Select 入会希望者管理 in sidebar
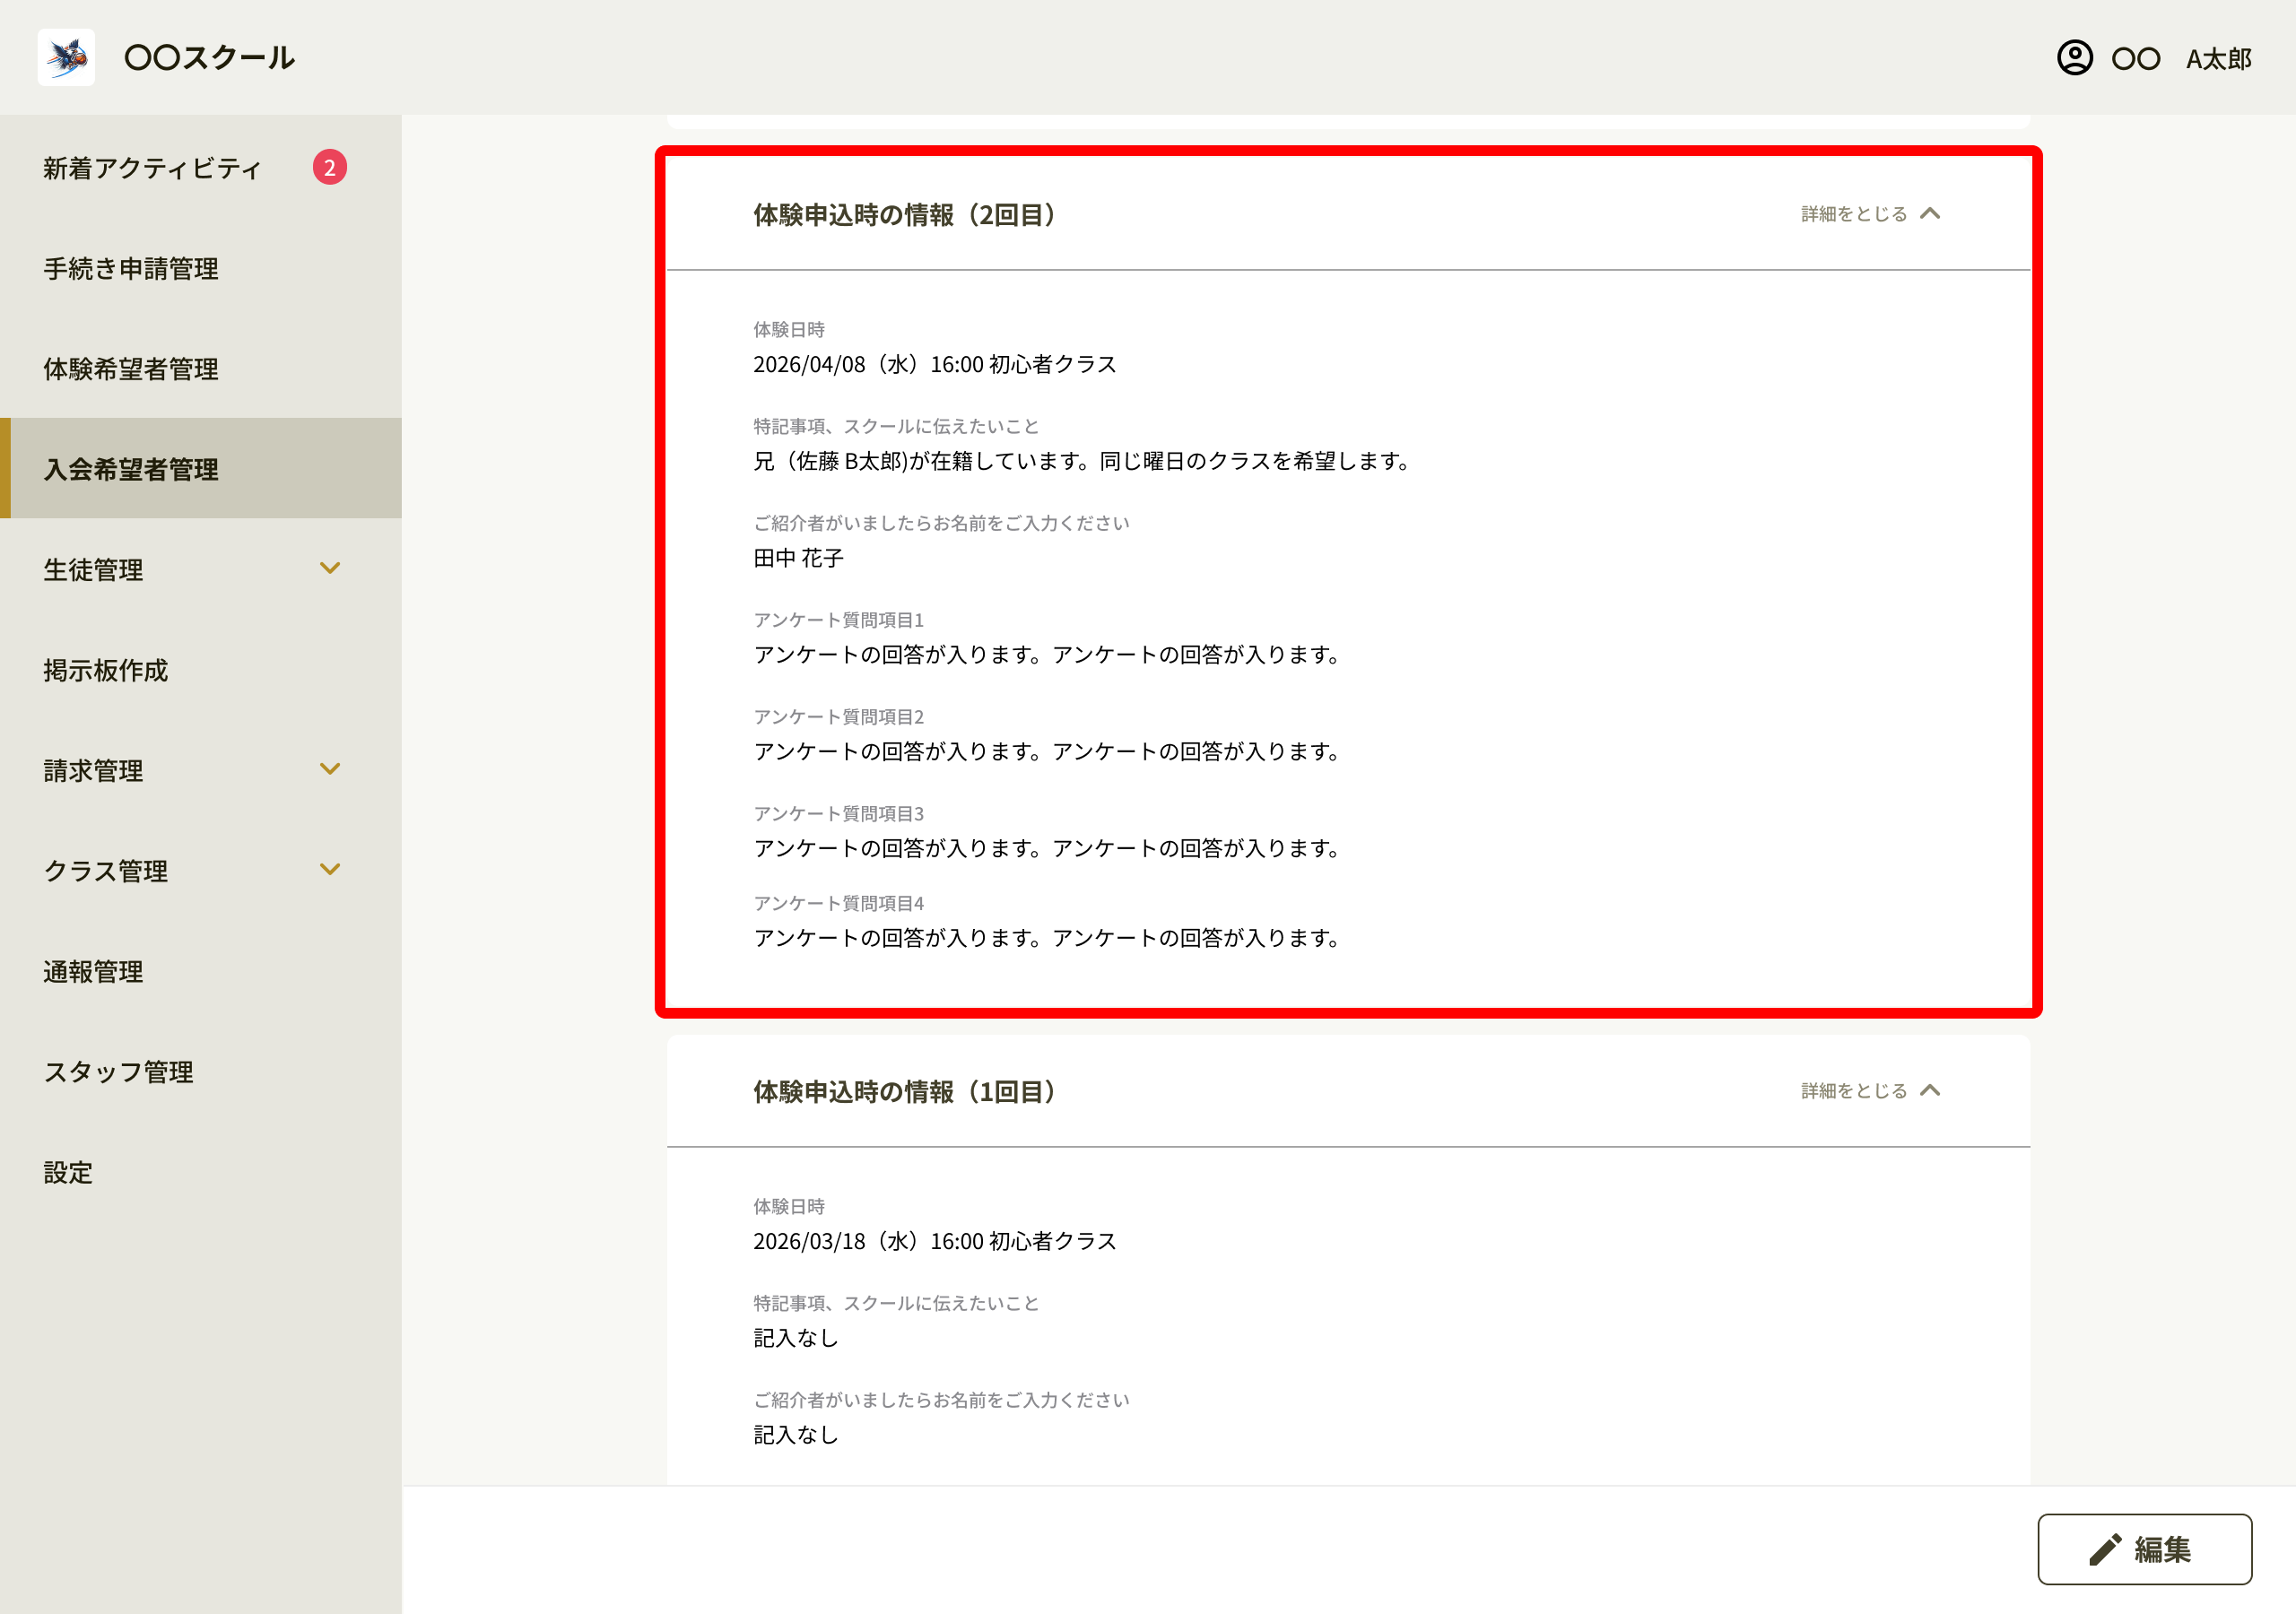 coord(200,469)
